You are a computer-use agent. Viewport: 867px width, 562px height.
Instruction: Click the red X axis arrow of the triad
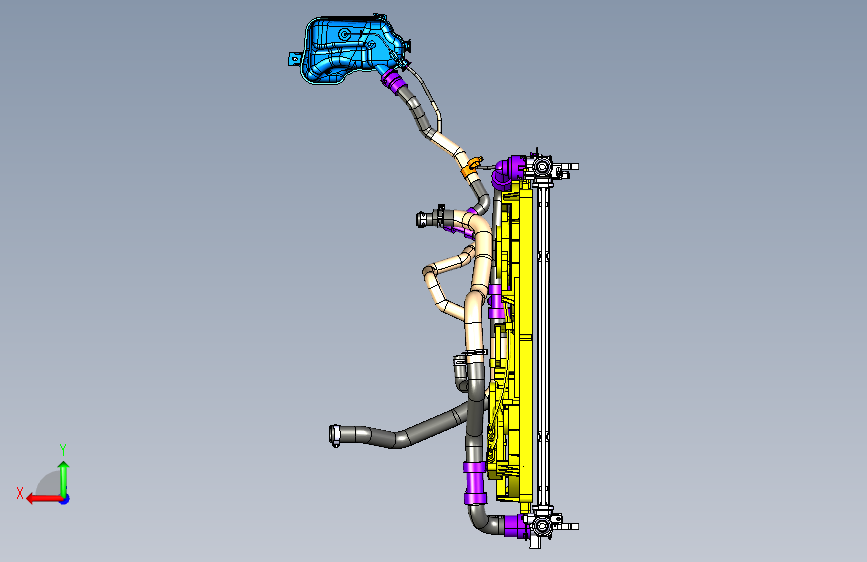(43, 499)
